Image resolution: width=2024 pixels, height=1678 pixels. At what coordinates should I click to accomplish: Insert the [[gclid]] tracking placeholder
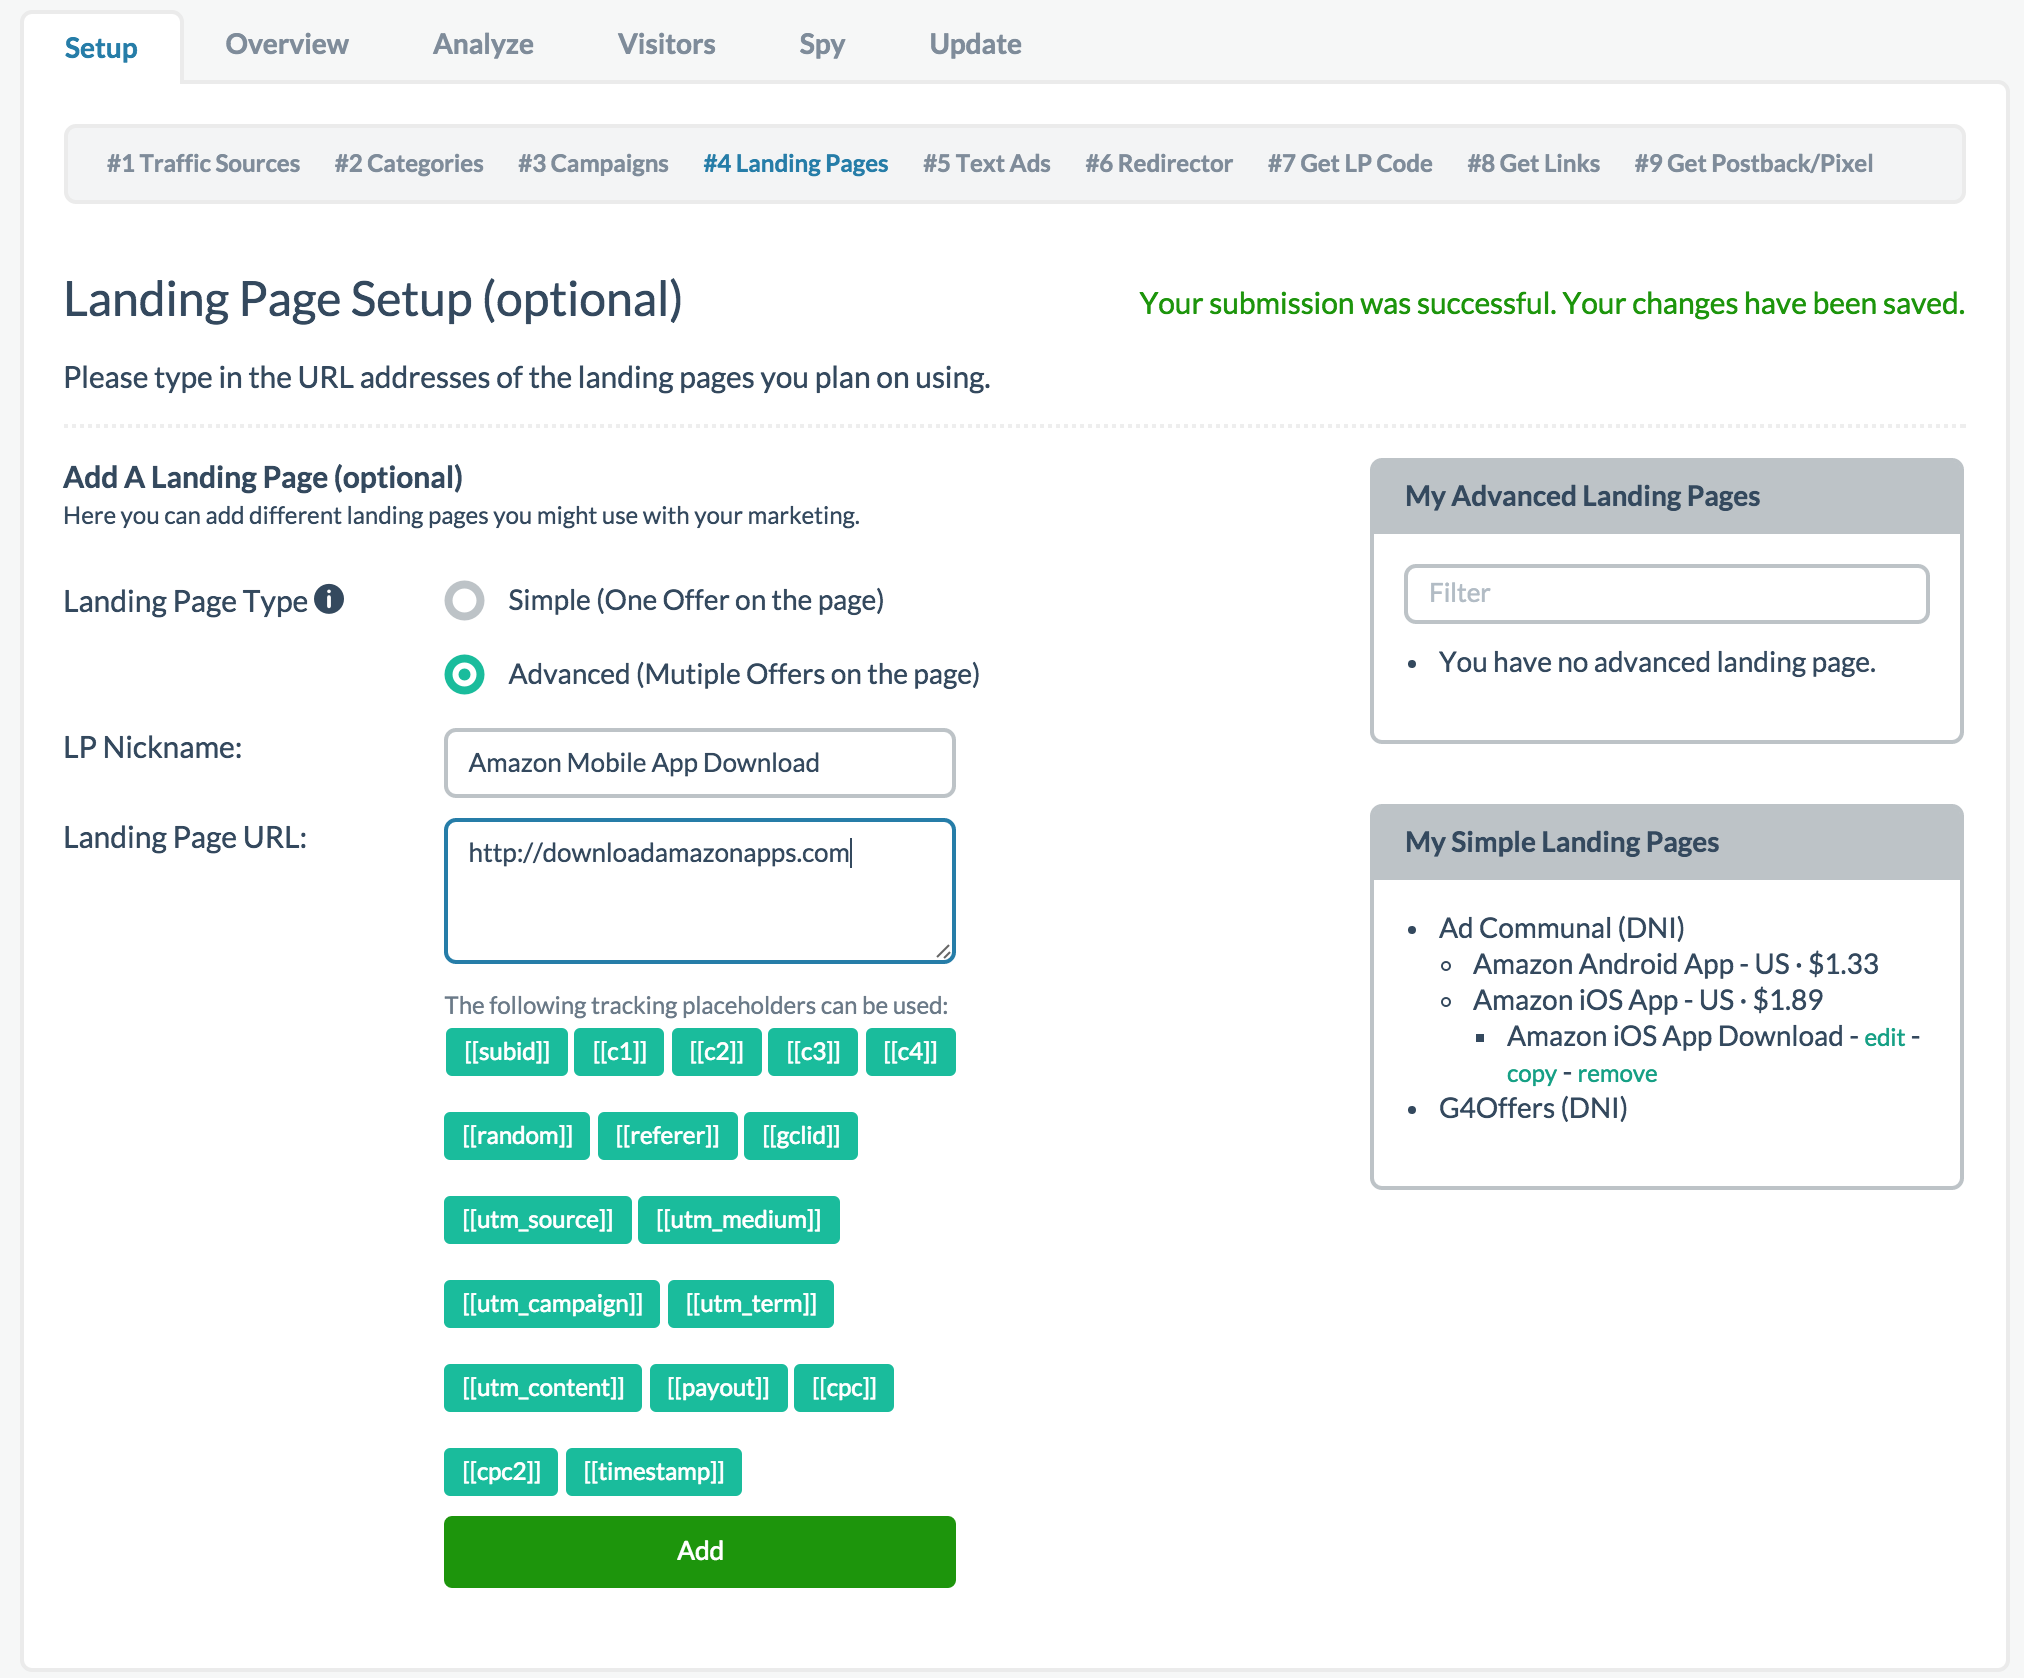[x=801, y=1135]
